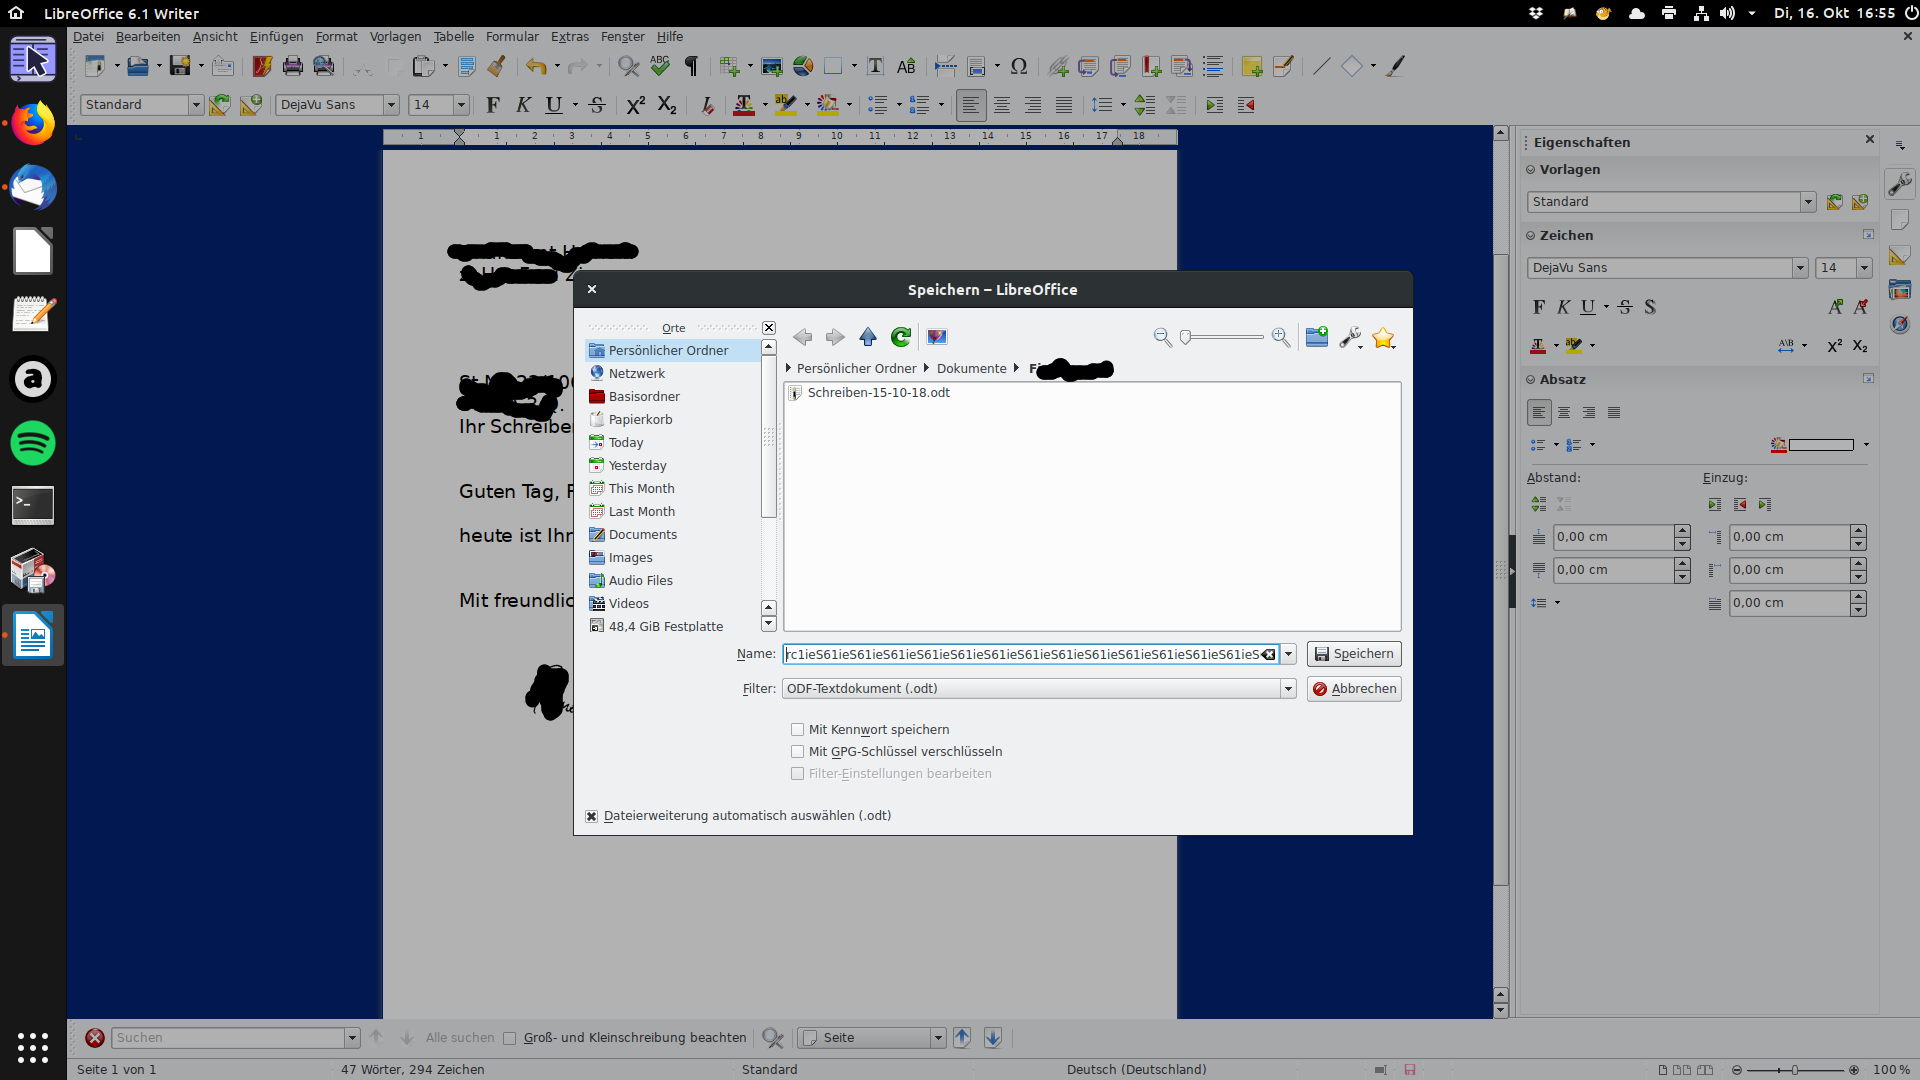Toggle shadow S in sidebar Zeichen

click(x=1650, y=307)
